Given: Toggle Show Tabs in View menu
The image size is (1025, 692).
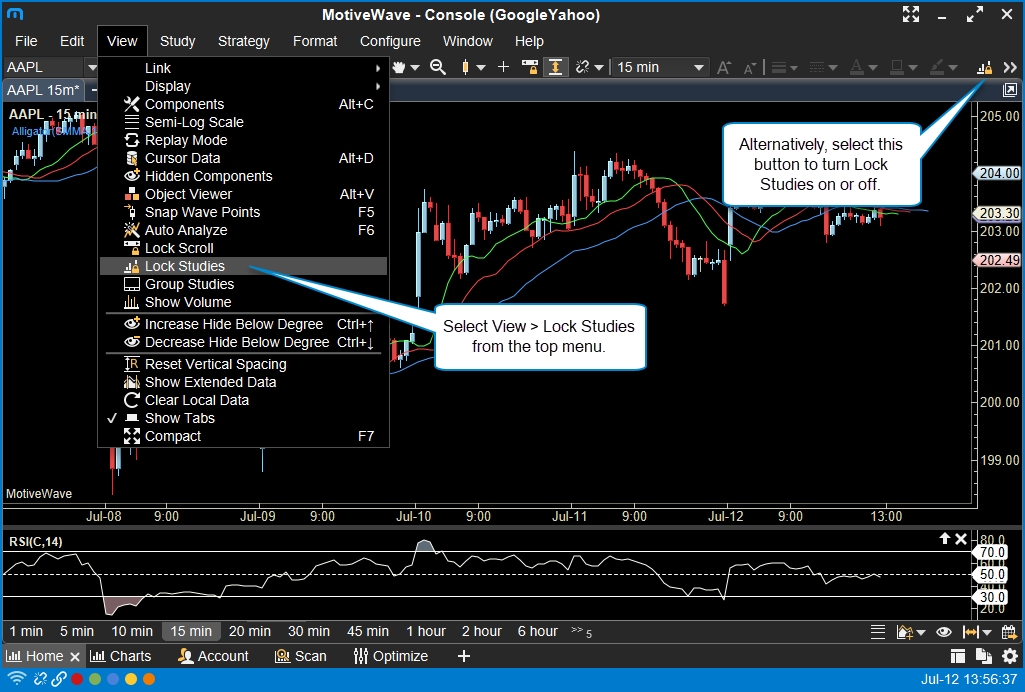Looking at the screenshot, I should tap(180, 418).
